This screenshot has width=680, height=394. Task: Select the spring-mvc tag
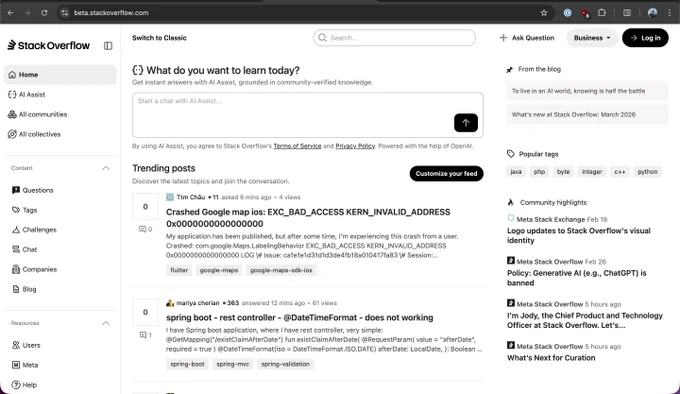[233, 364]
